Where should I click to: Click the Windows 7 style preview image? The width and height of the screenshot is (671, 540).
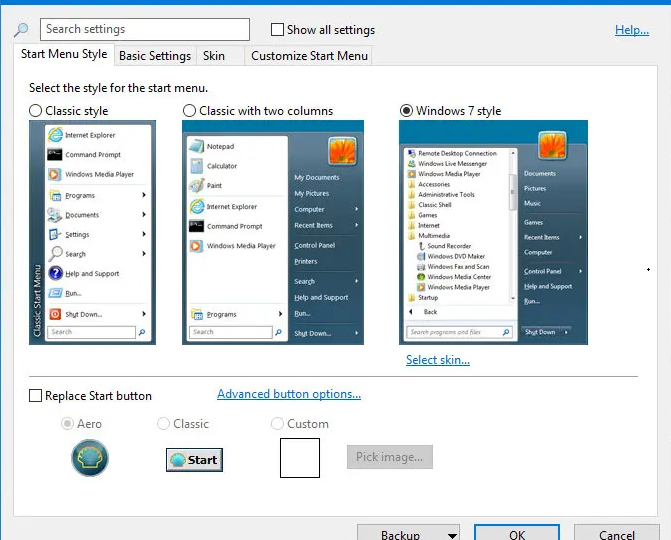pyautogui.click(x=493, y=232)
